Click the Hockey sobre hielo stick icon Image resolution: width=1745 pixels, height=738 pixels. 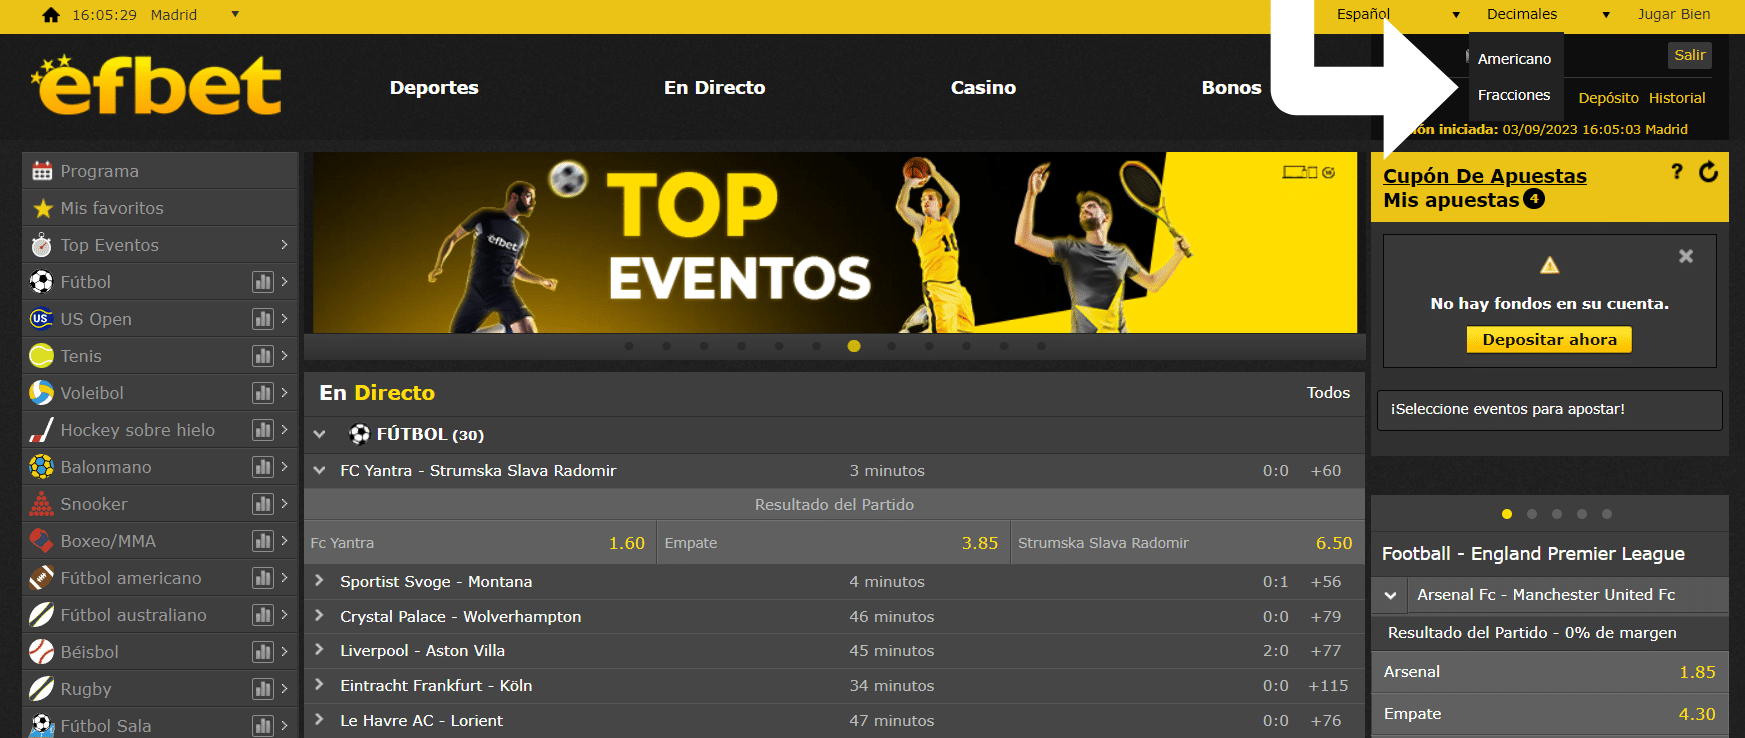point(42,430)
